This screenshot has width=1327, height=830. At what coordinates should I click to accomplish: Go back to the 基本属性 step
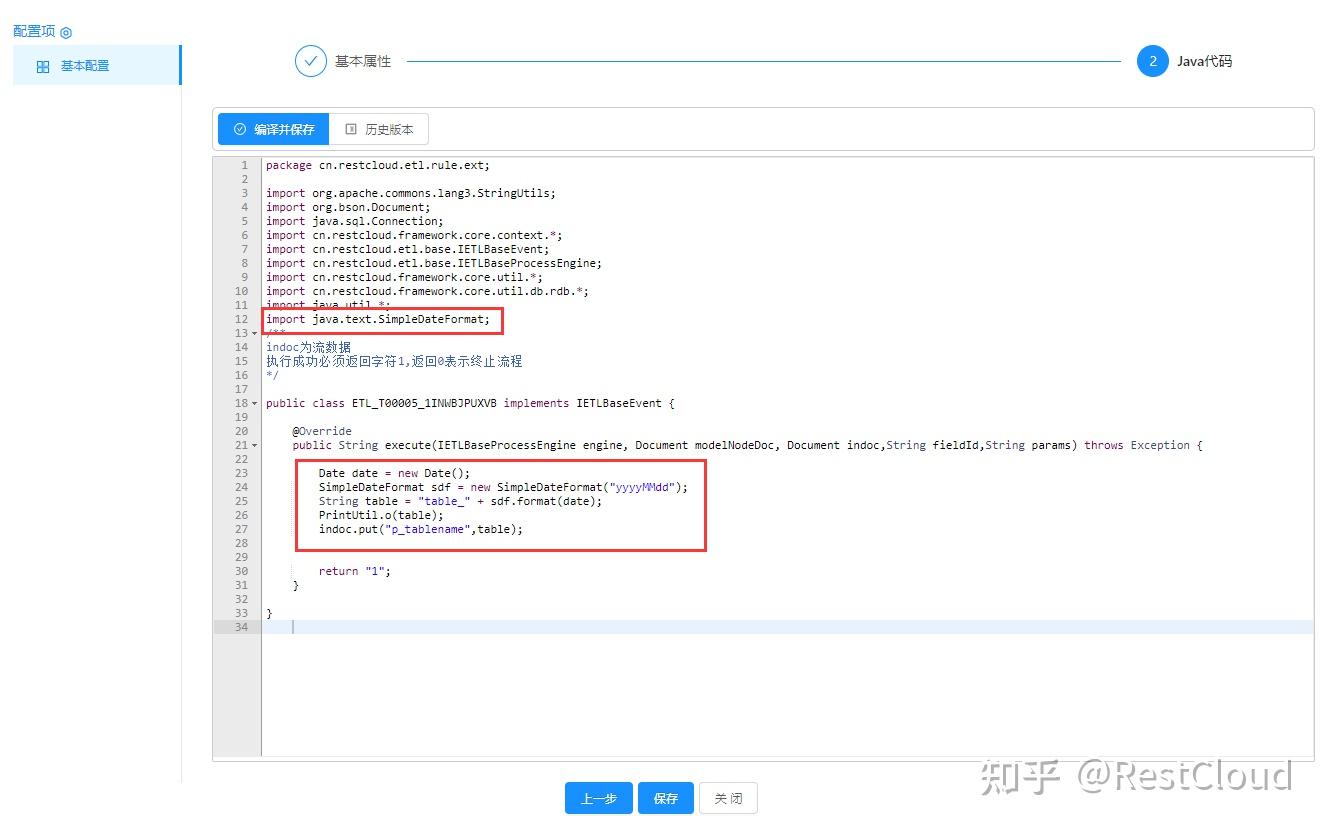(x=365, y=61)
